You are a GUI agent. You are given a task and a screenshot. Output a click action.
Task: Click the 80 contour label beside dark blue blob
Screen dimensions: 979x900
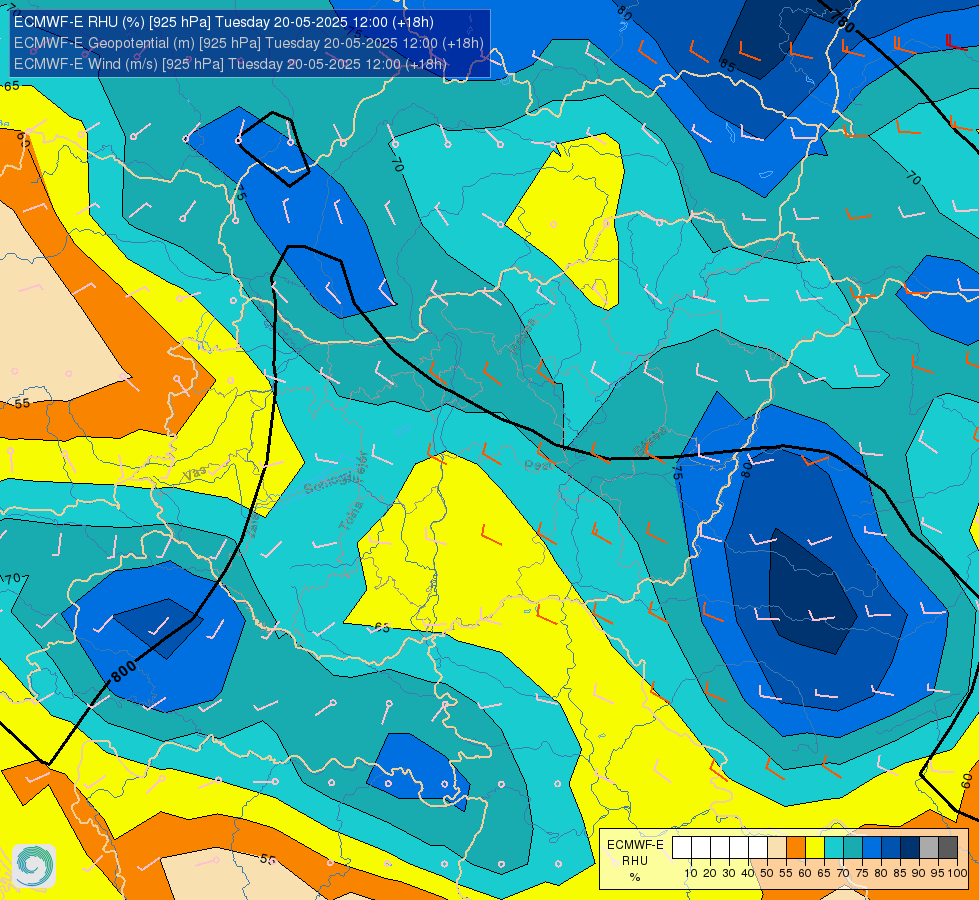pos(747,469)
